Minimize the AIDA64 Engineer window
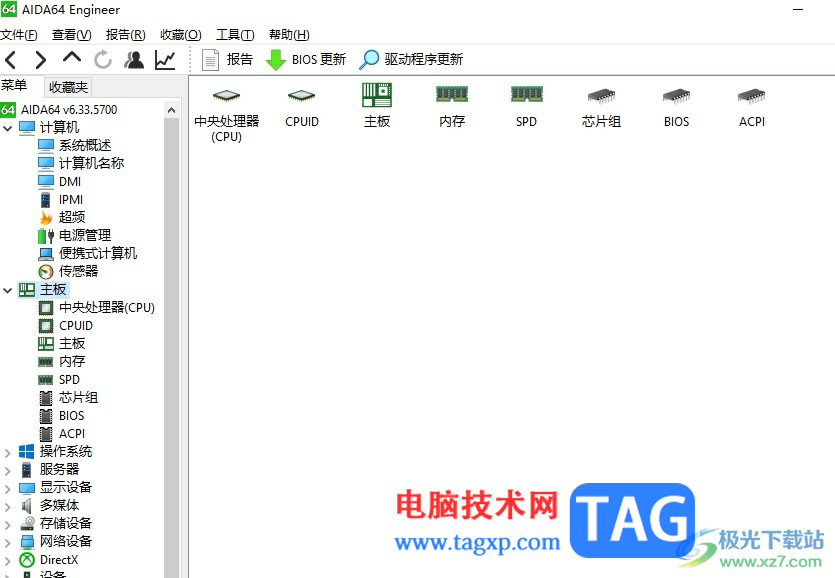835x578 pixels. tap(798, 10)
